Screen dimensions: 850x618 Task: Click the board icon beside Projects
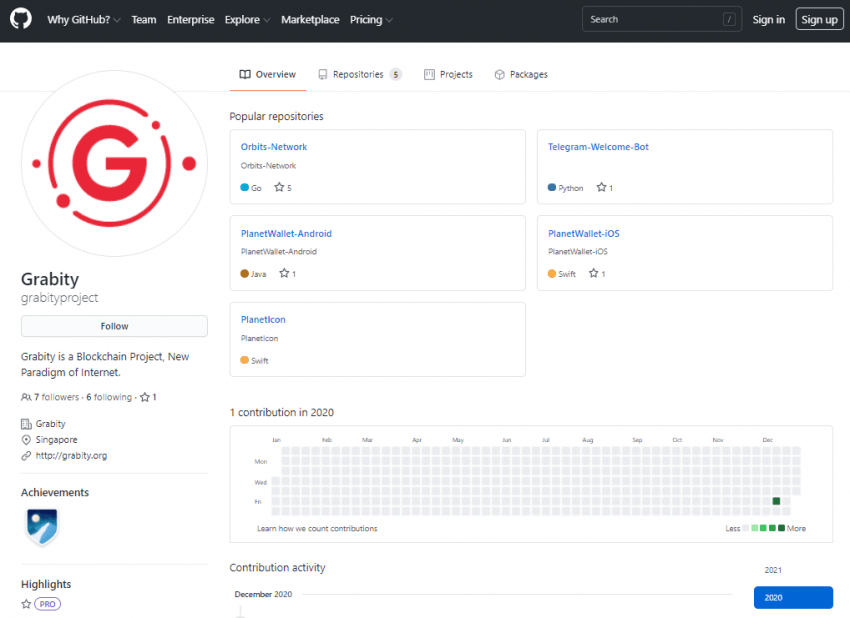pyautogui.click(x=429, y=74)
